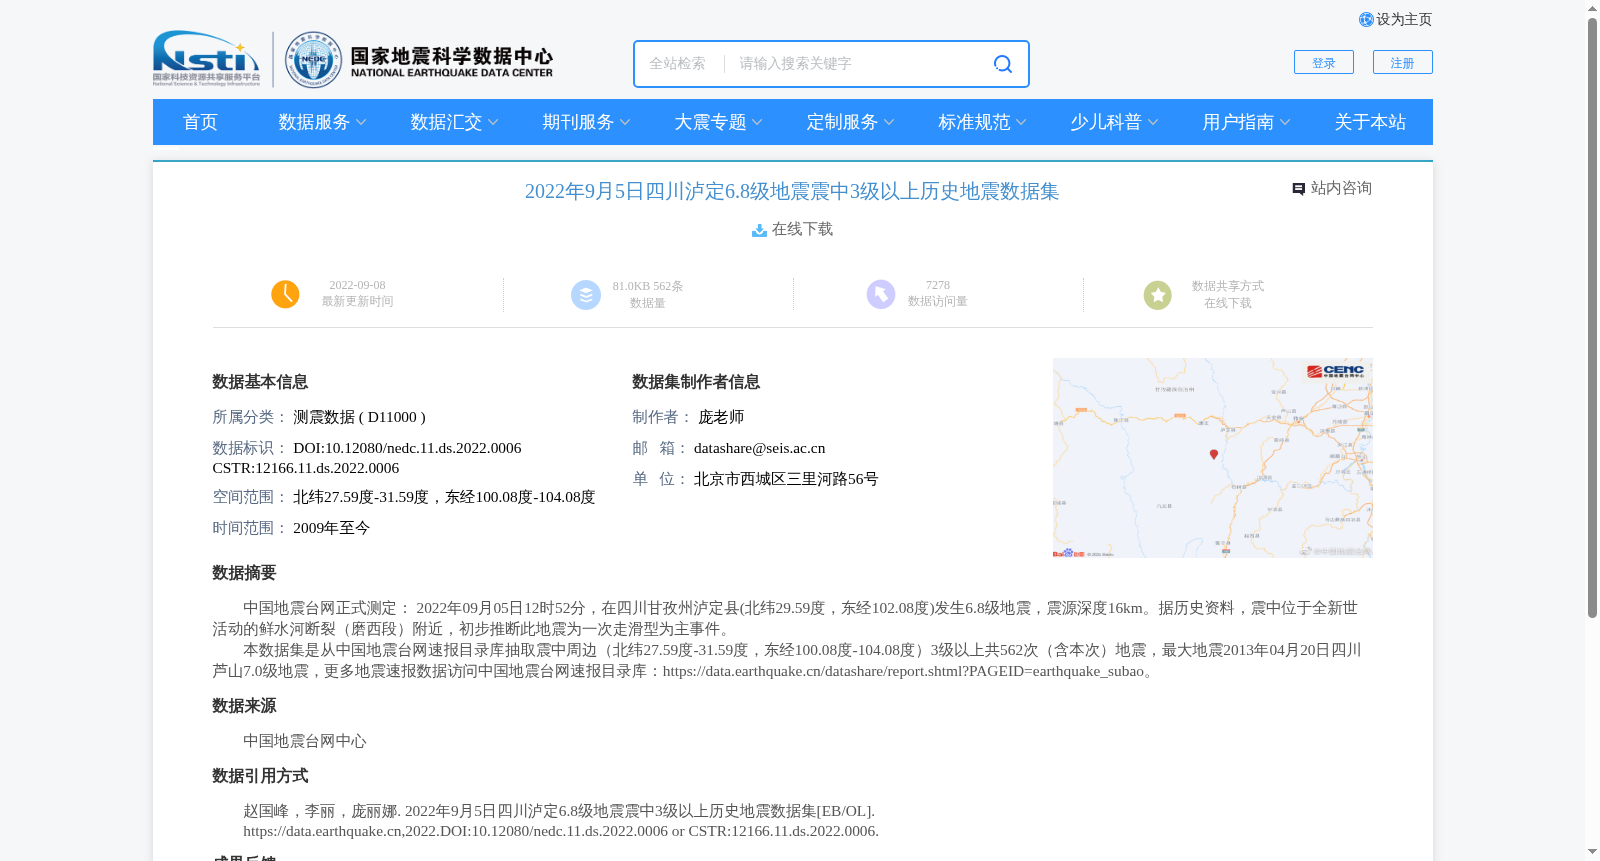Click the 在线下载 download link

[x=802, y=230]
